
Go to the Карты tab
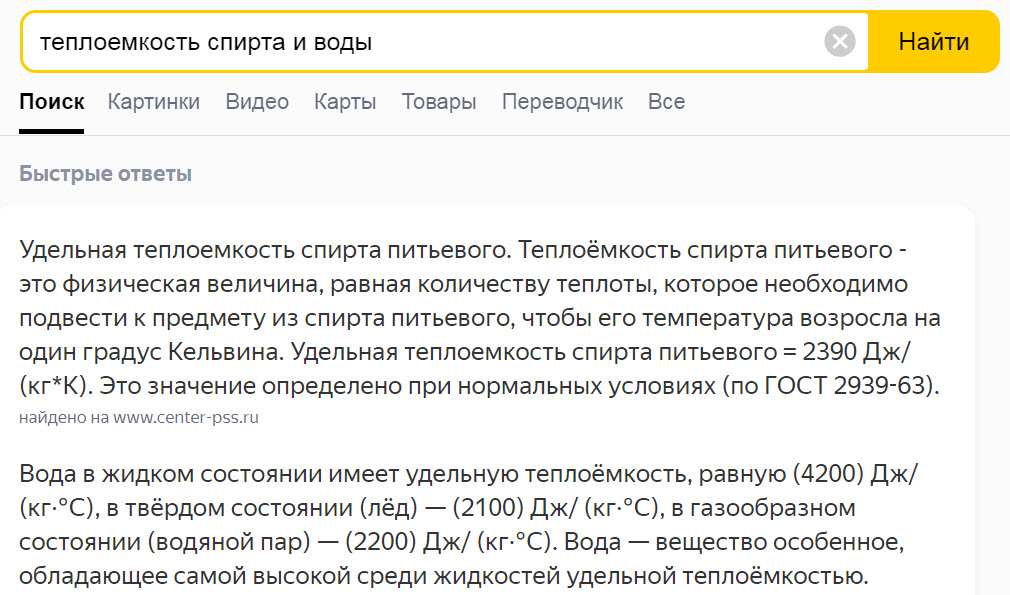coord(345,102)
